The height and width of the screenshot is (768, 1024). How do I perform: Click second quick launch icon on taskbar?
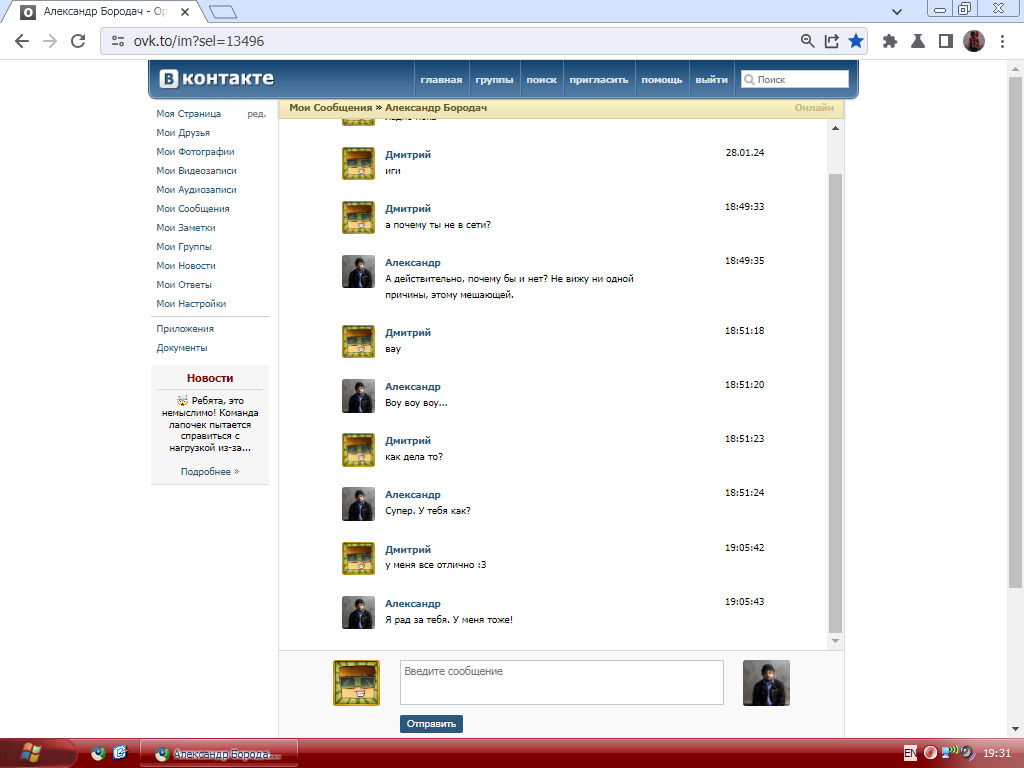120,754
